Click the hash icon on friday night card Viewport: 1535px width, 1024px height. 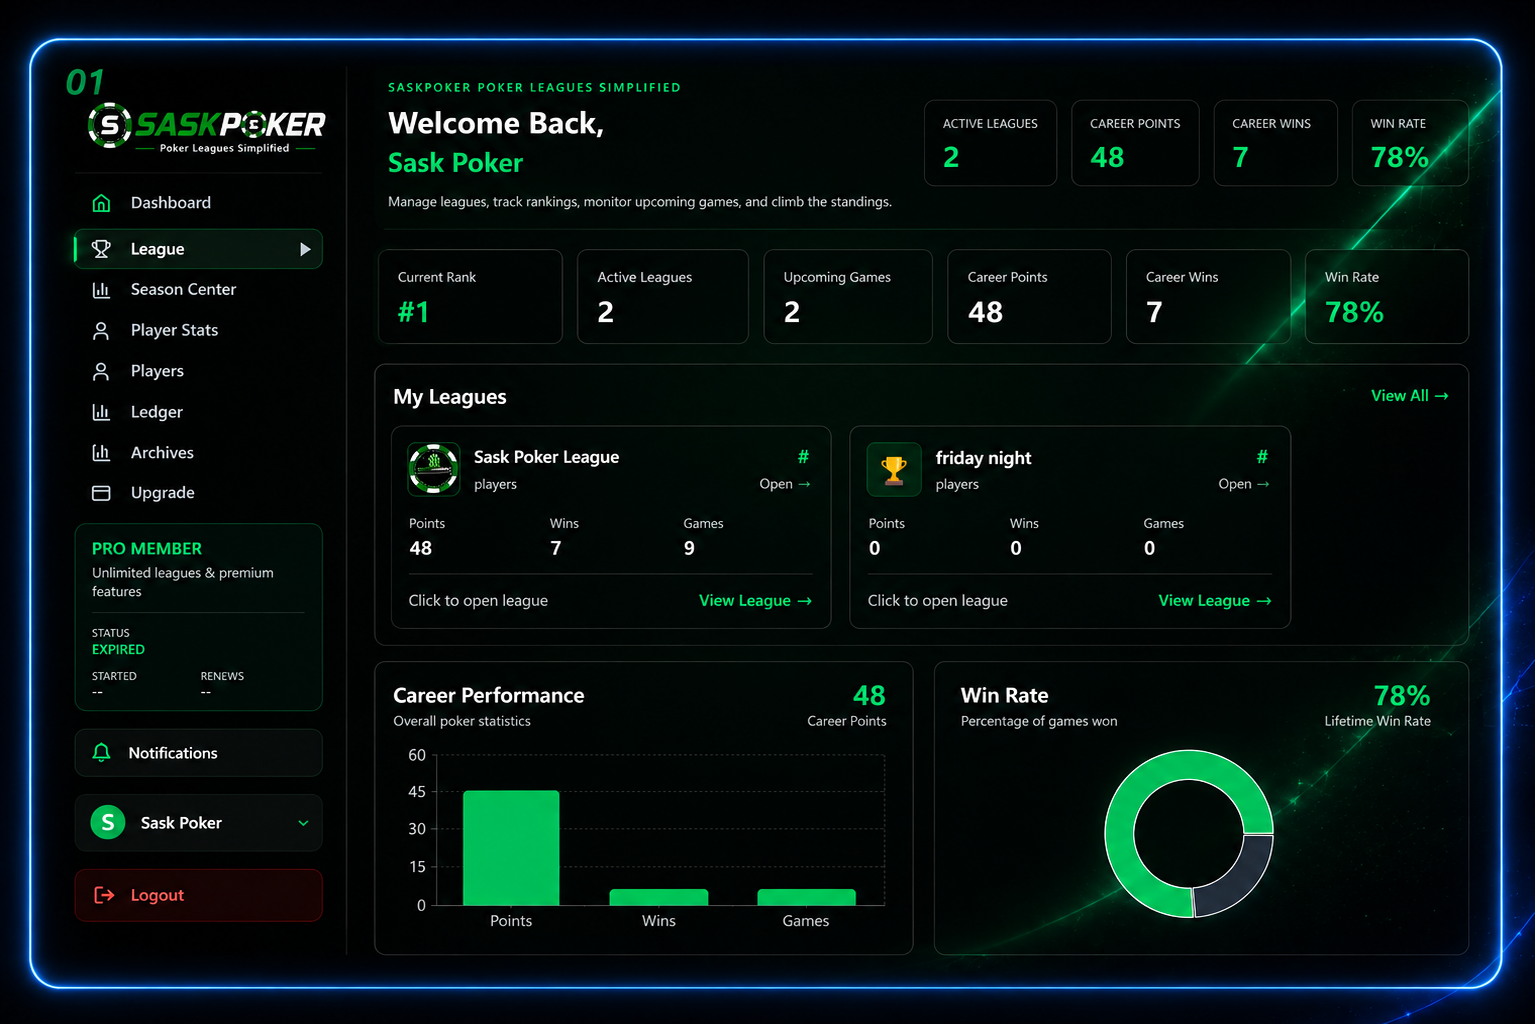click(1262, 457)
